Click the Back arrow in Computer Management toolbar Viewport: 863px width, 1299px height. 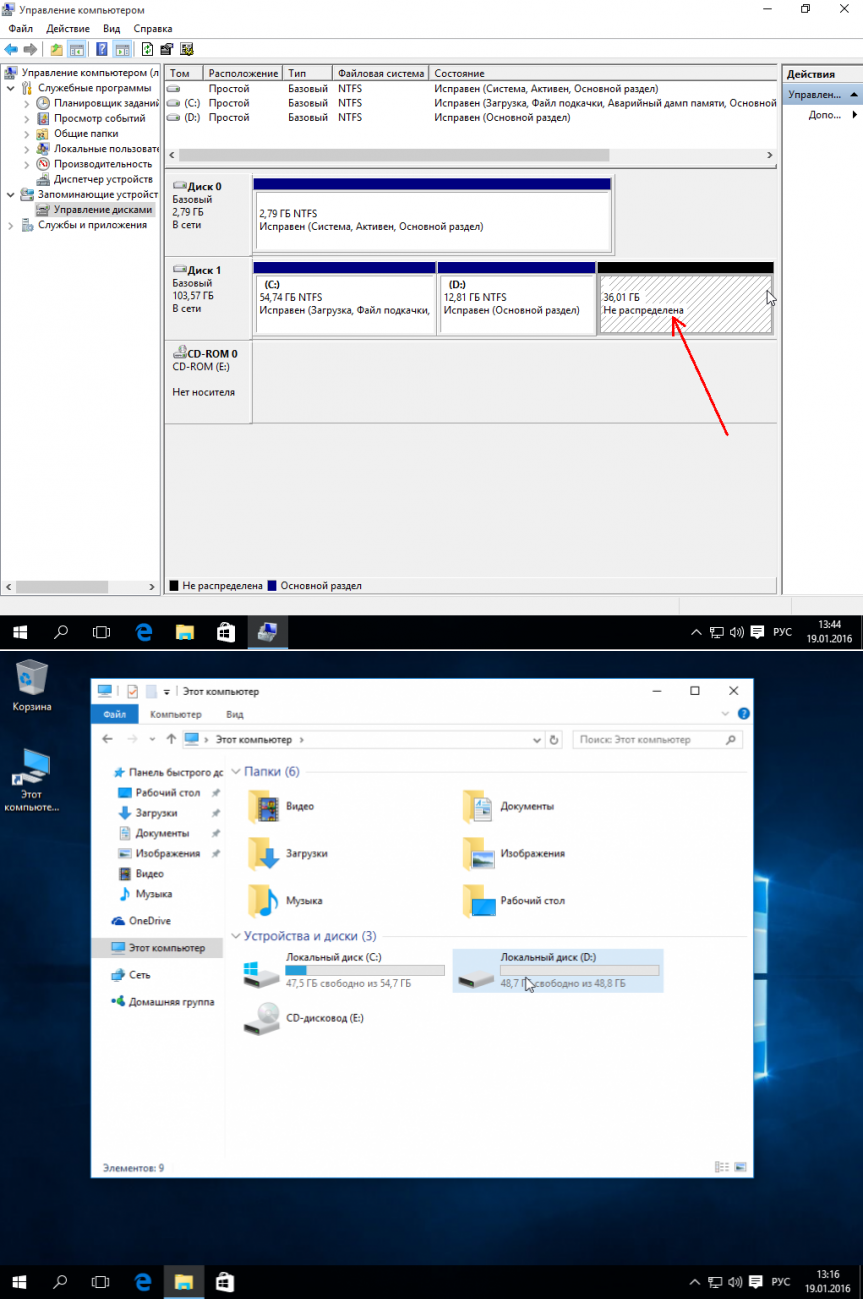tap(11, 49)
